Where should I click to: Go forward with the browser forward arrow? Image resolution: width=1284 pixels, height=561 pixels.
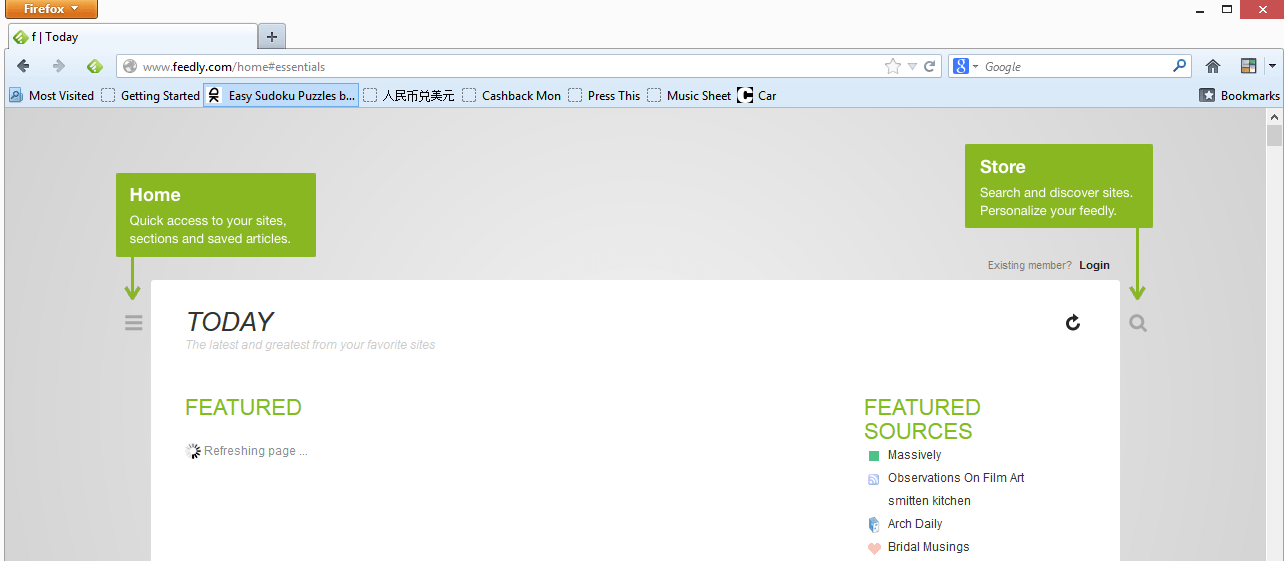tap(59, 67)
